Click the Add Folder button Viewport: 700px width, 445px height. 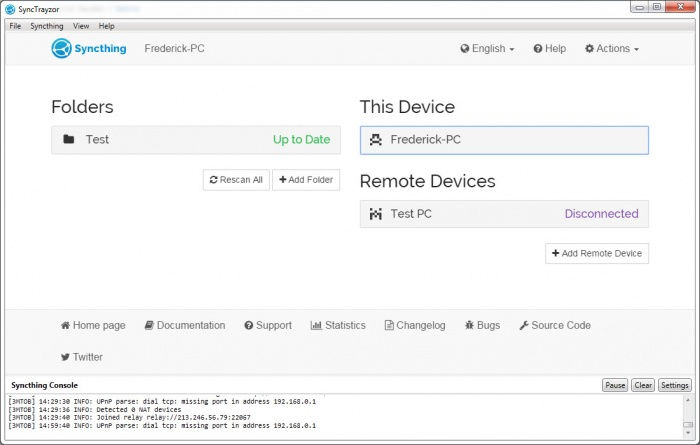[x=306, y=180]
